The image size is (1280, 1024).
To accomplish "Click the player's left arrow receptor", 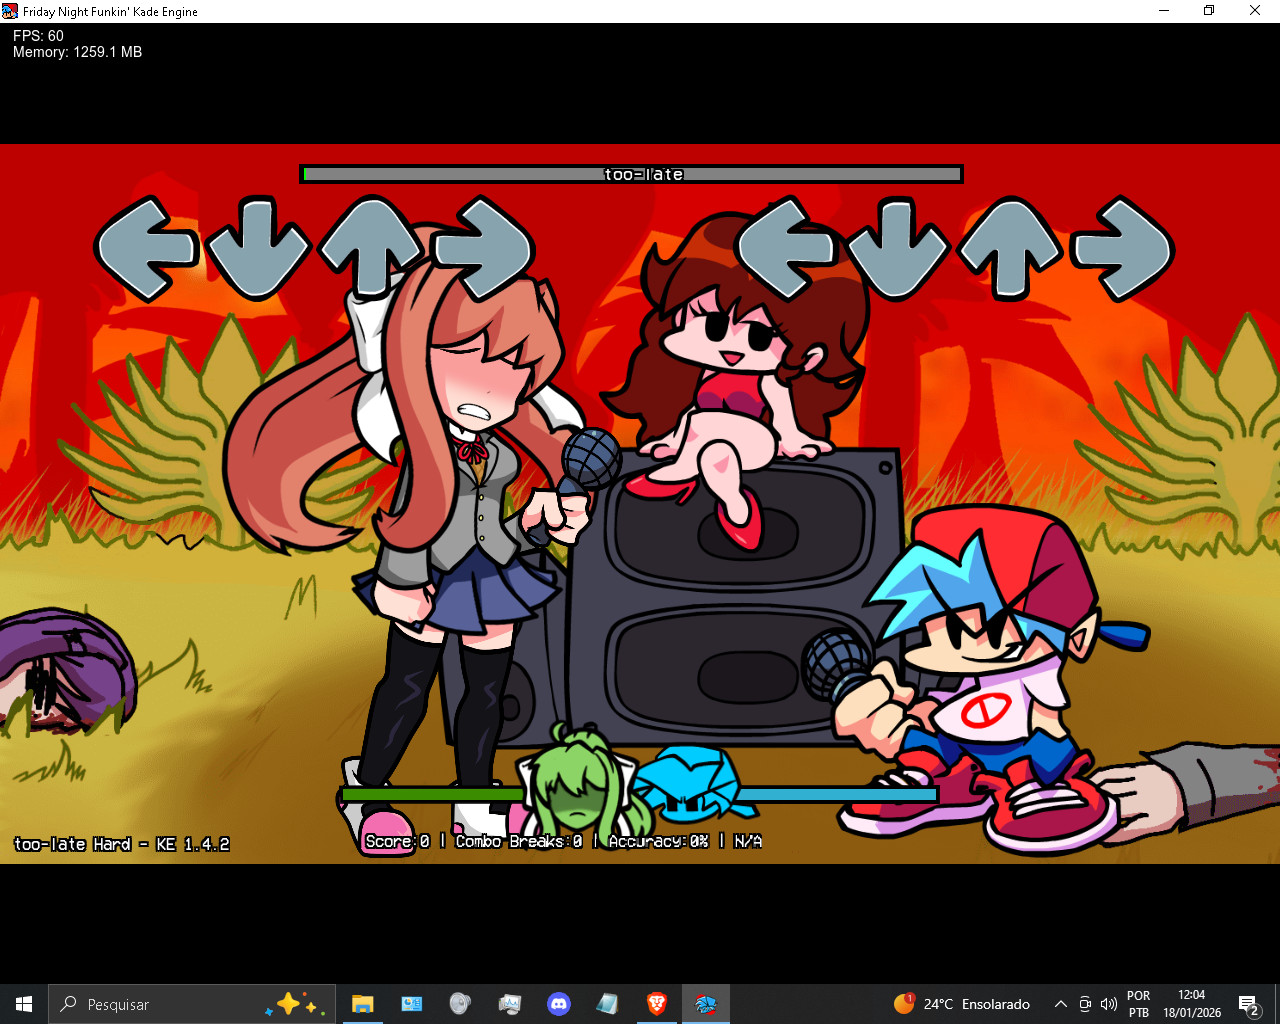I will [786, 248].
